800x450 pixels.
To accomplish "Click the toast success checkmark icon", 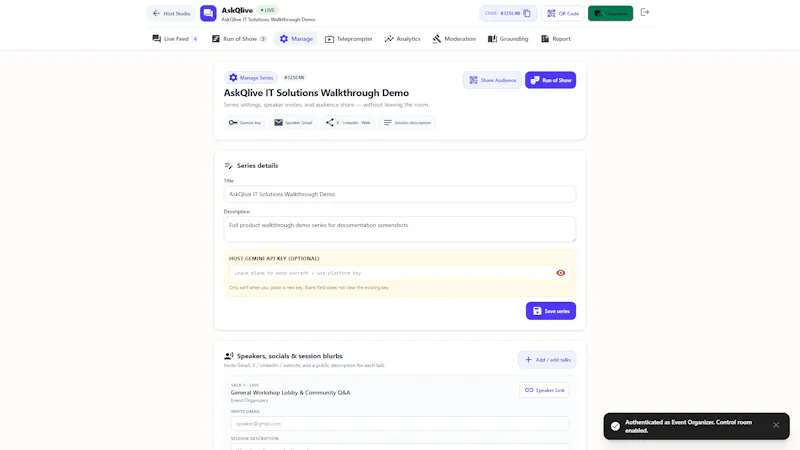I will 615,427.
